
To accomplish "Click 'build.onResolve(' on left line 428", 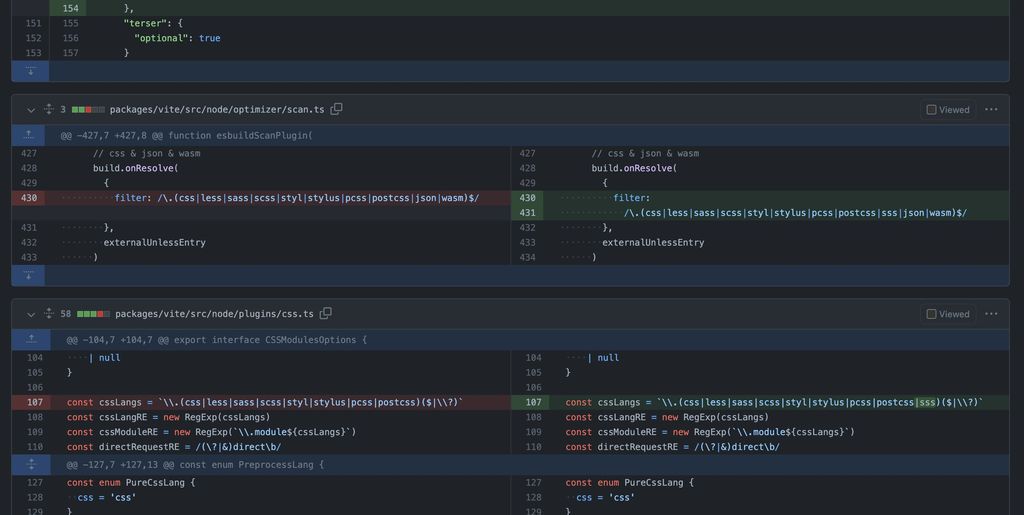I will 136,168.
